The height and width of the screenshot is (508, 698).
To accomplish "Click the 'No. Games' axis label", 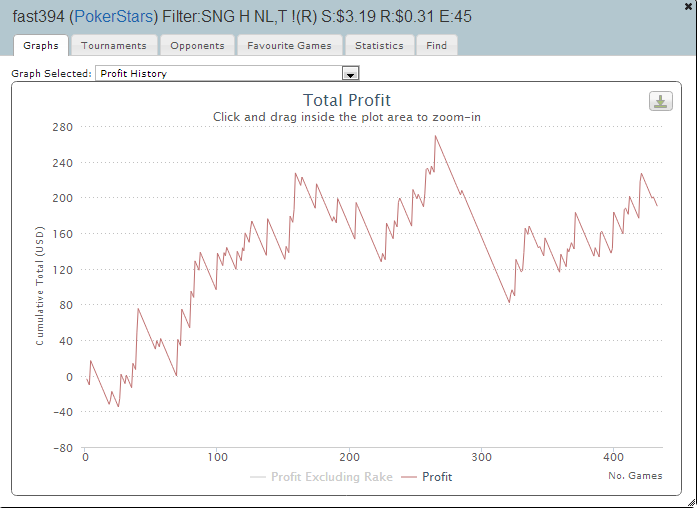I will click(x=635, y=475).
